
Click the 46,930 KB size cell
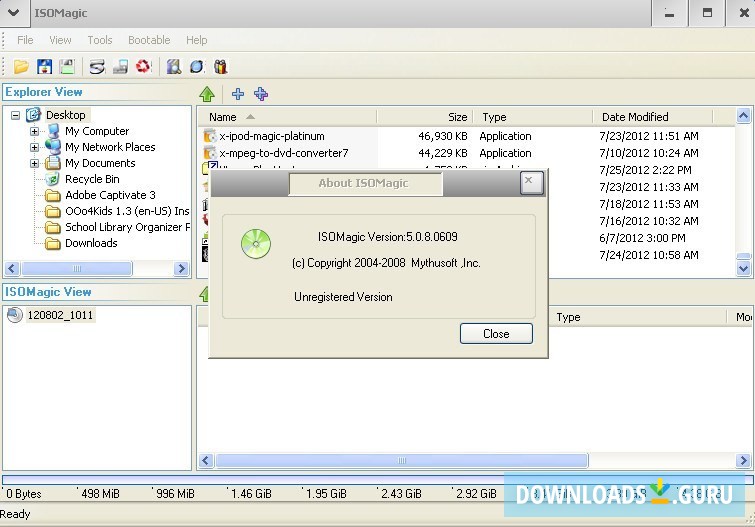point(443,136)
